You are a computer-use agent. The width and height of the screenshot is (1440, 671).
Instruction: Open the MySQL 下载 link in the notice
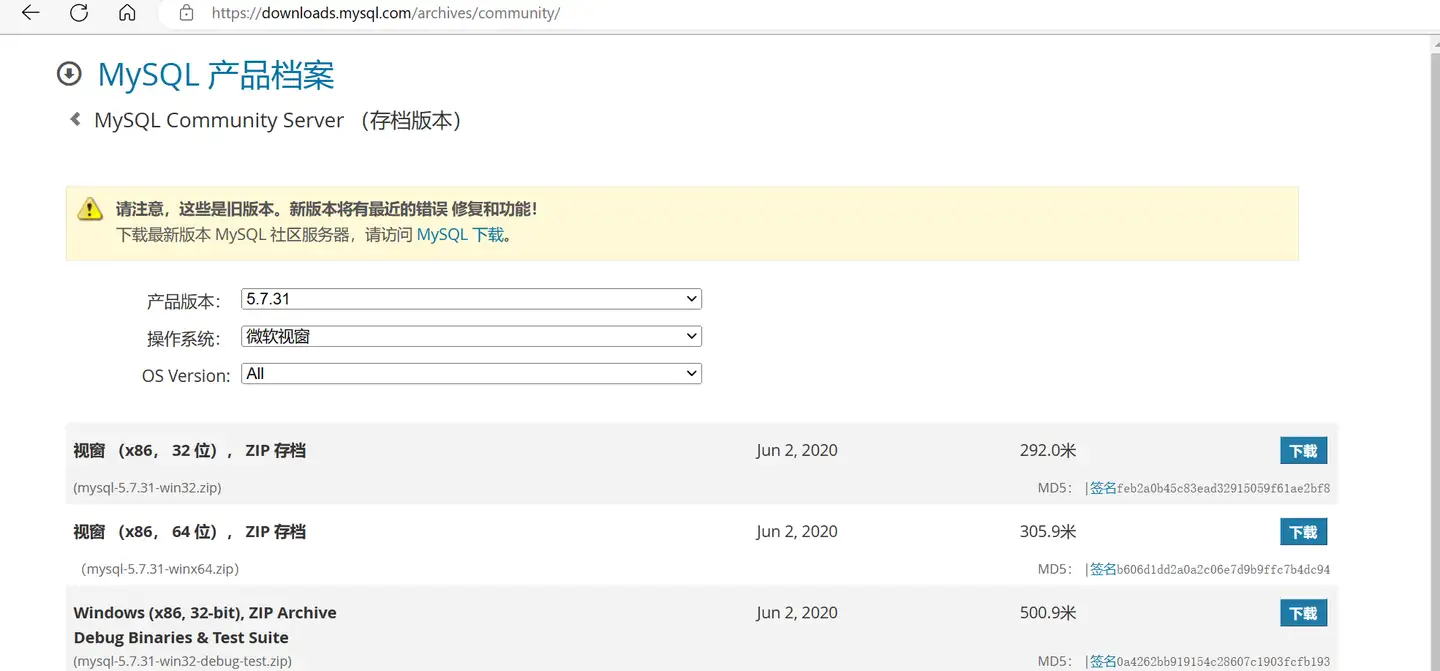(460, 235)
